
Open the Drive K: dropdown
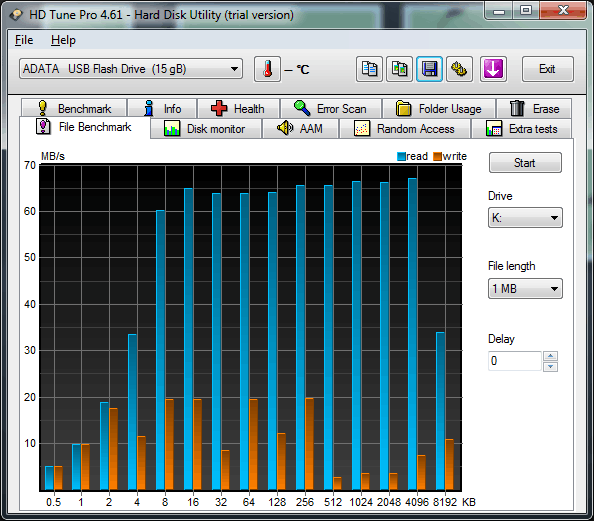(x=525, y=217)
